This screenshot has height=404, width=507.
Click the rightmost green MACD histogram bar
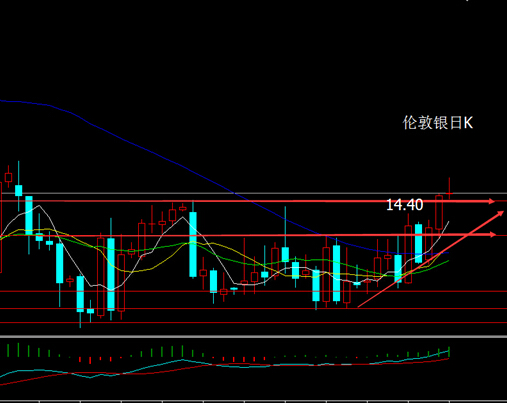coord(449,352)
